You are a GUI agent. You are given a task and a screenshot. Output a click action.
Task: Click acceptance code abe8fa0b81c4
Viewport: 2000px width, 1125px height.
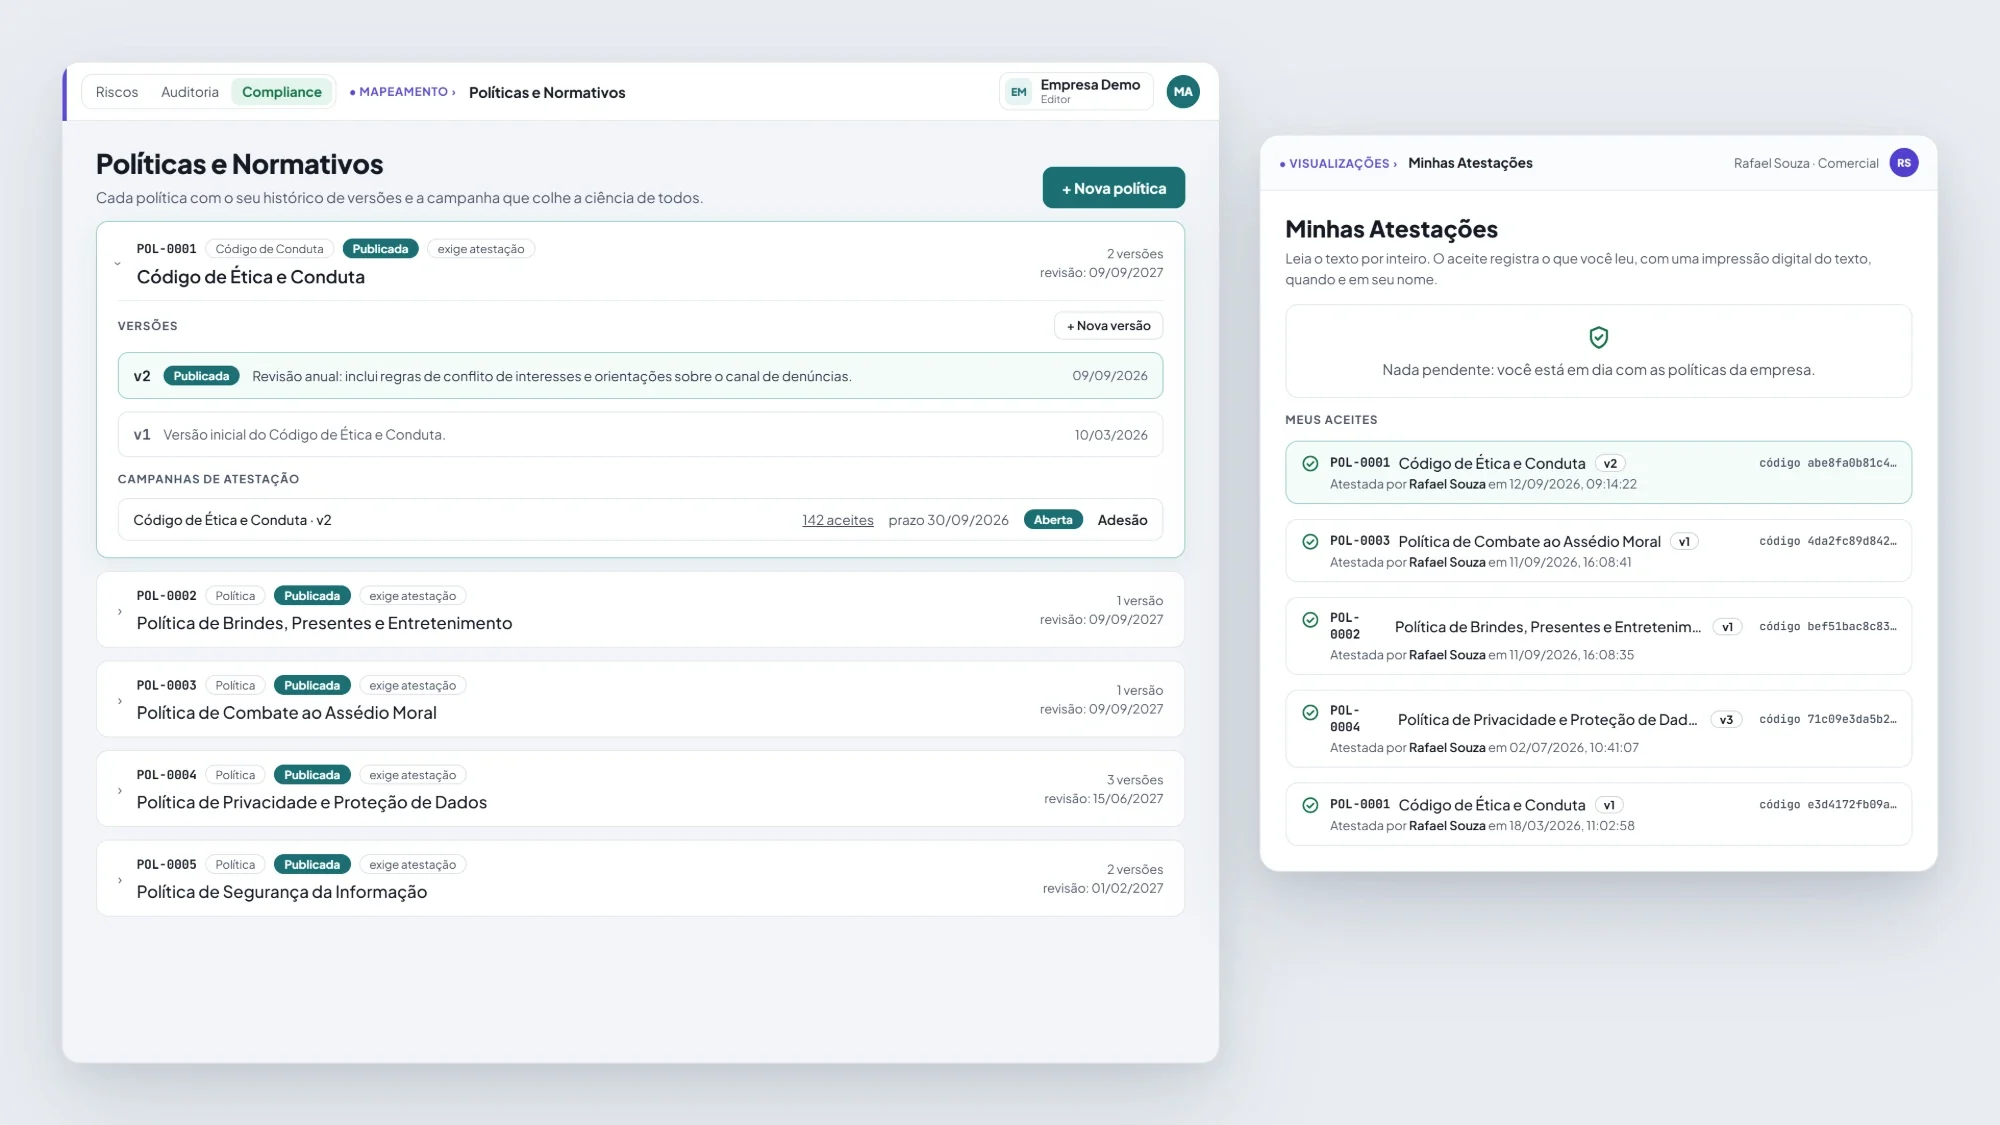tap(1827, 464)
